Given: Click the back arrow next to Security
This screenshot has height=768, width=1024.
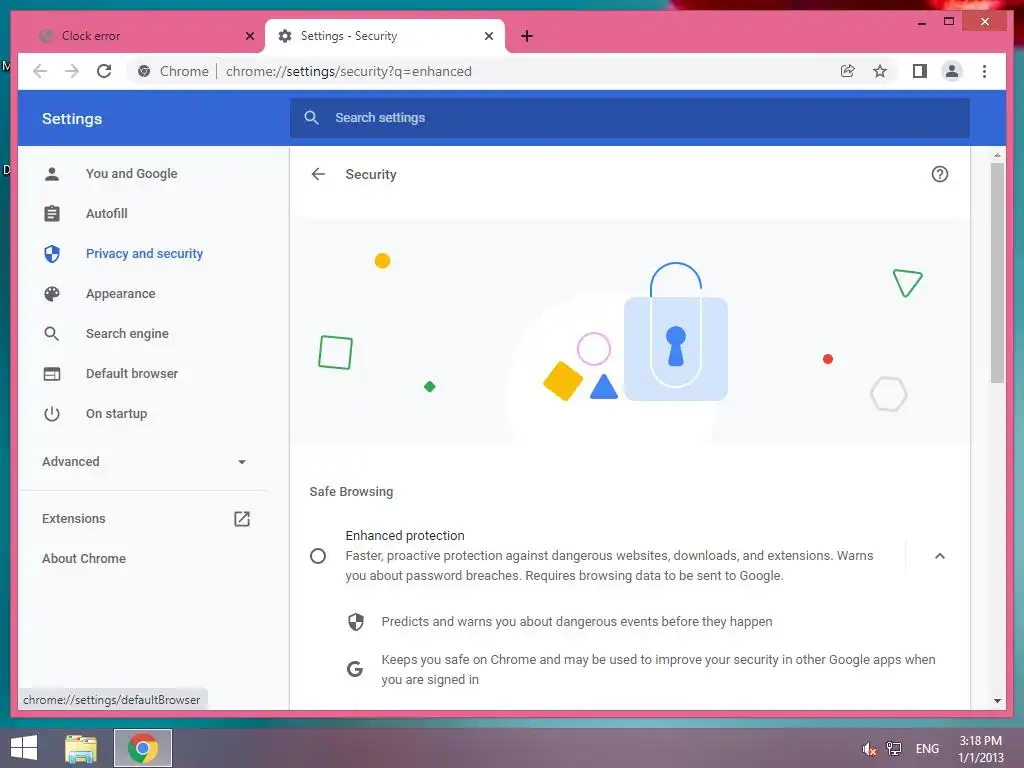Looking at the screenshot, I should point(318,174).
